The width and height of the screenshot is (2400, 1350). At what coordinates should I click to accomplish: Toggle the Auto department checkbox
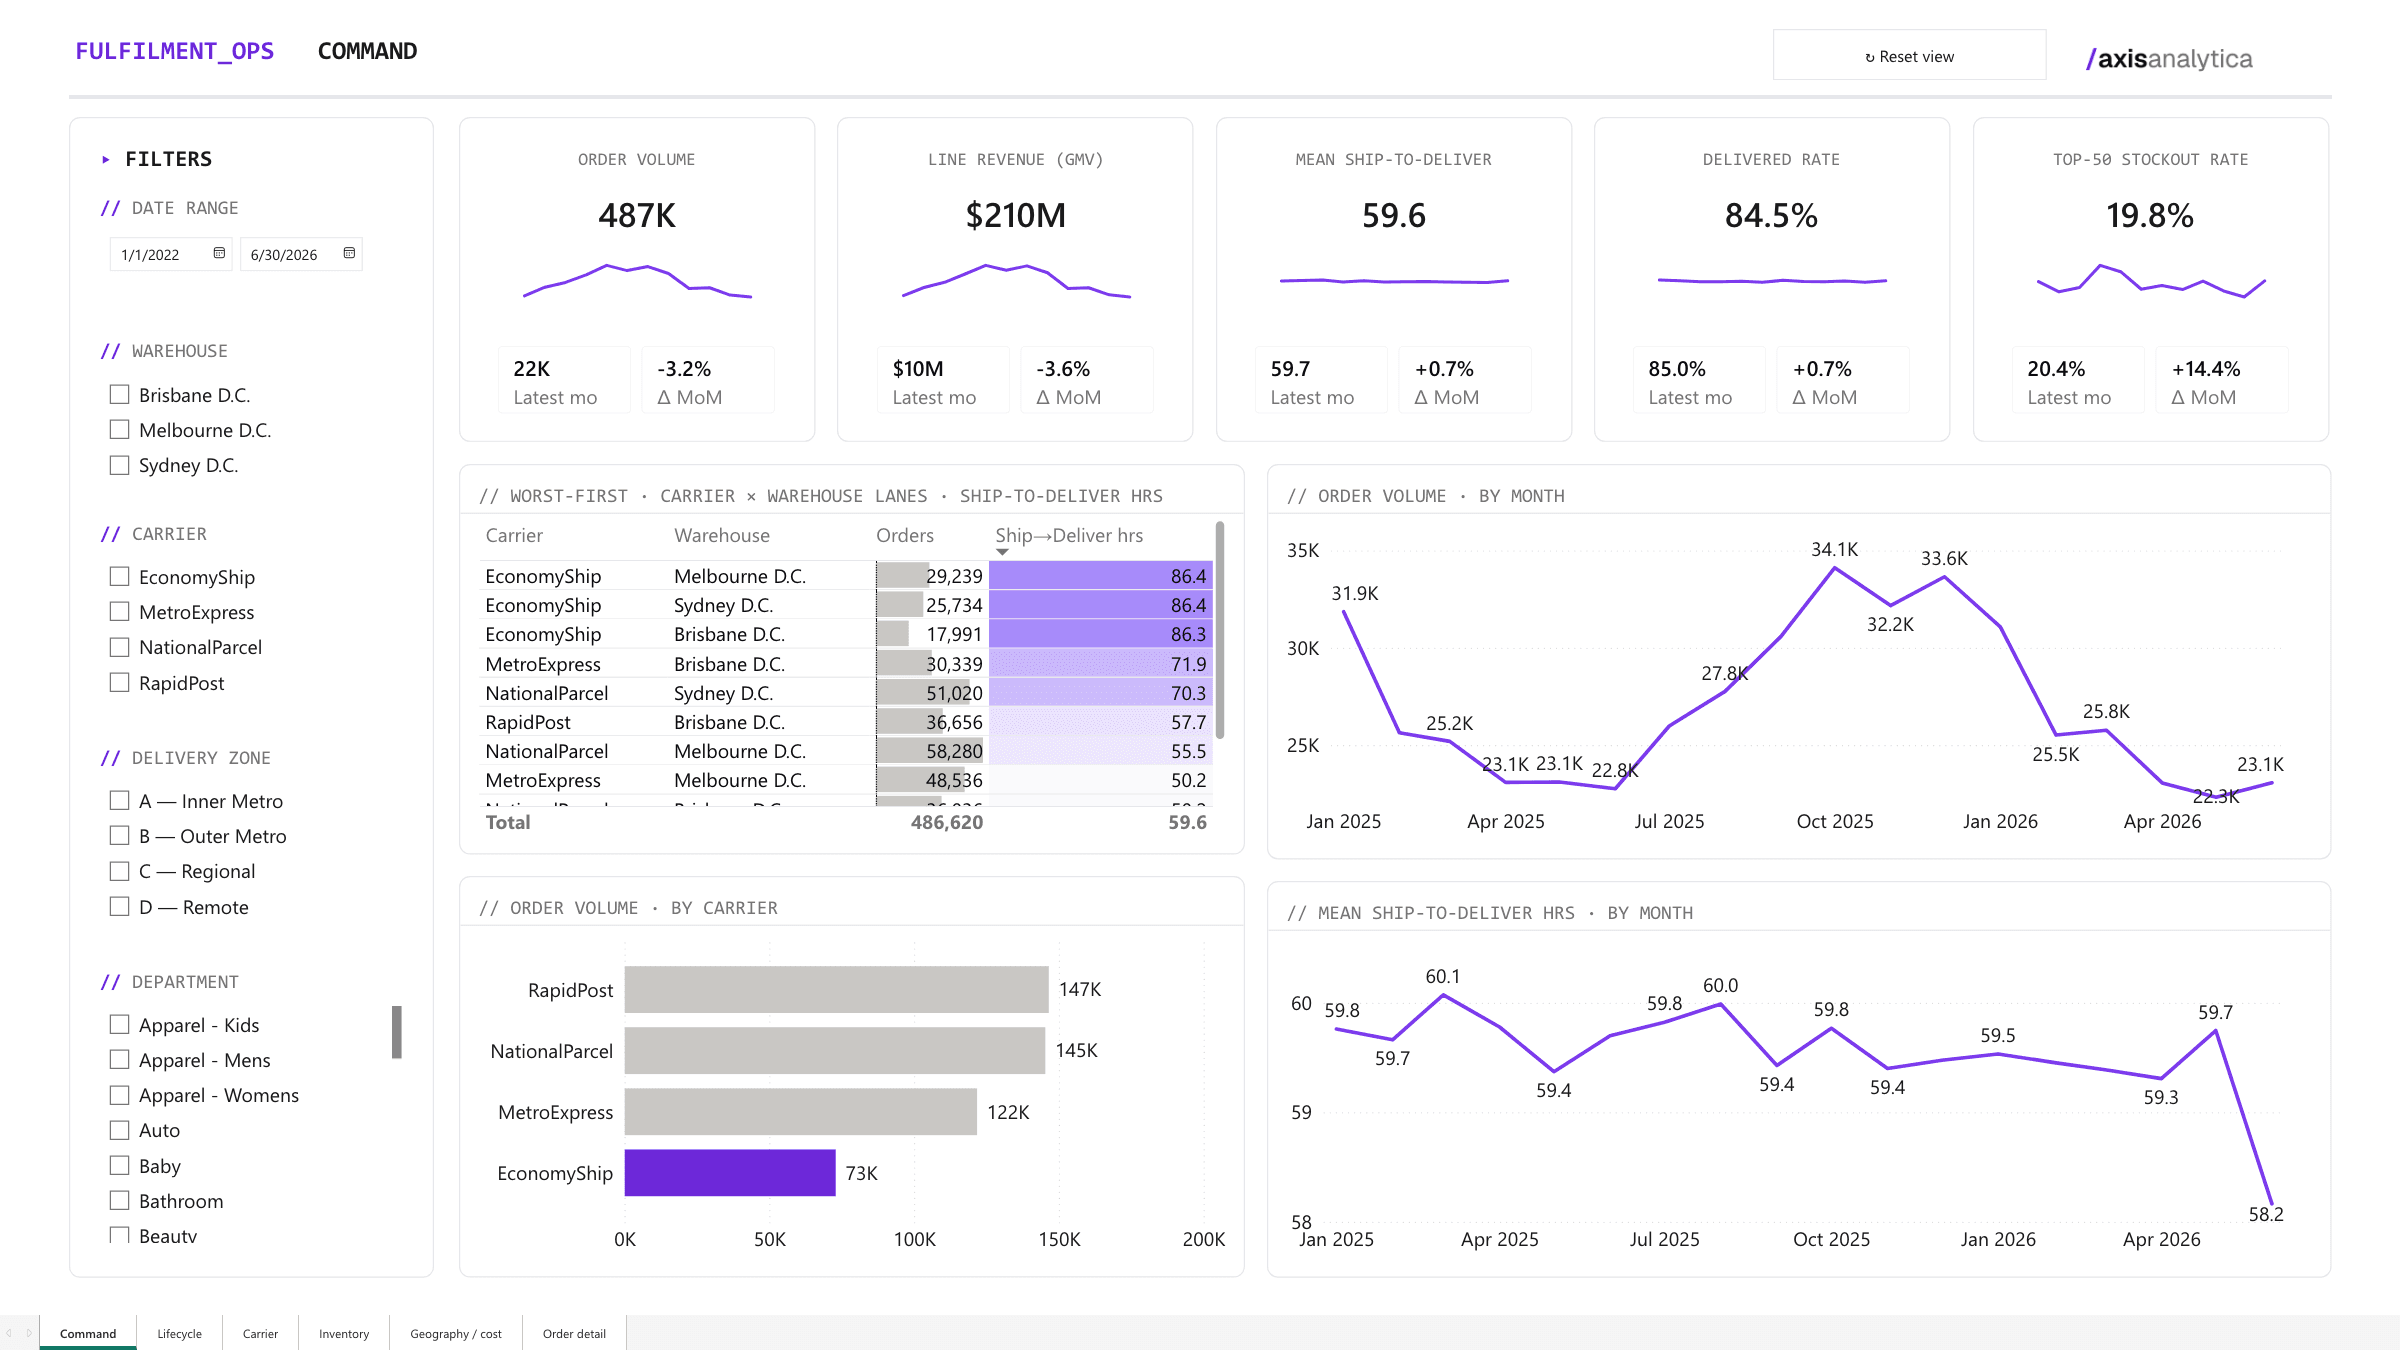point(119,1130)
